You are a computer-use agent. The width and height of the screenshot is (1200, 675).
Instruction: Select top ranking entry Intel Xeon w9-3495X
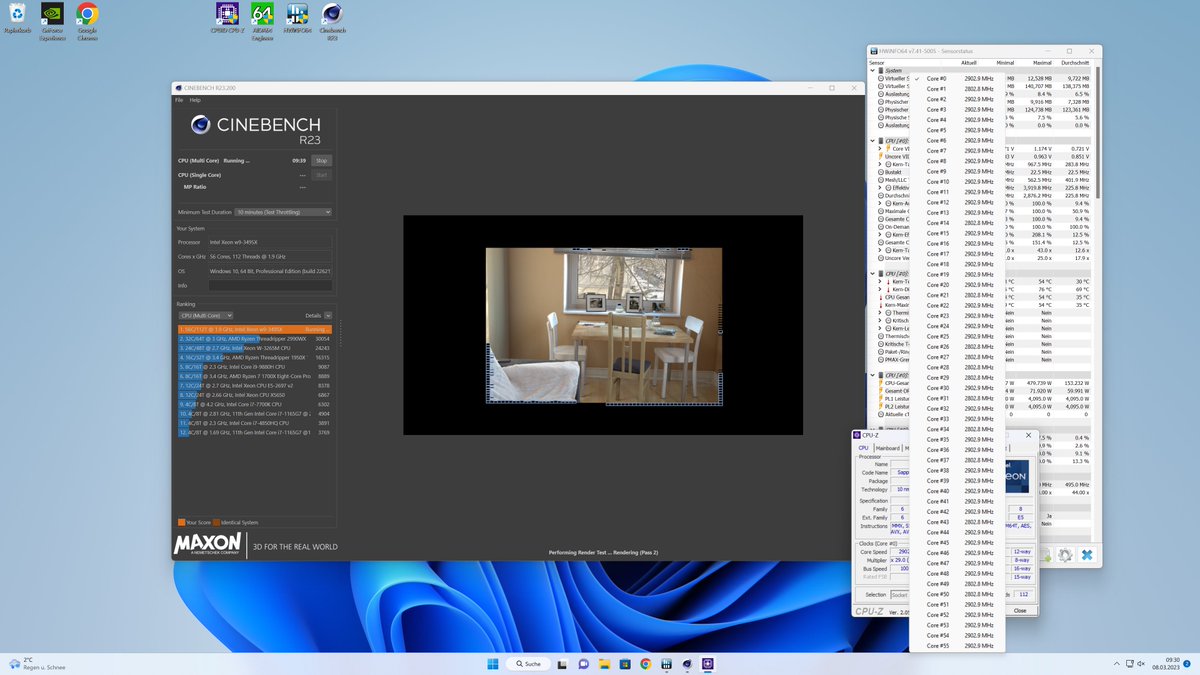click(255, 329)
